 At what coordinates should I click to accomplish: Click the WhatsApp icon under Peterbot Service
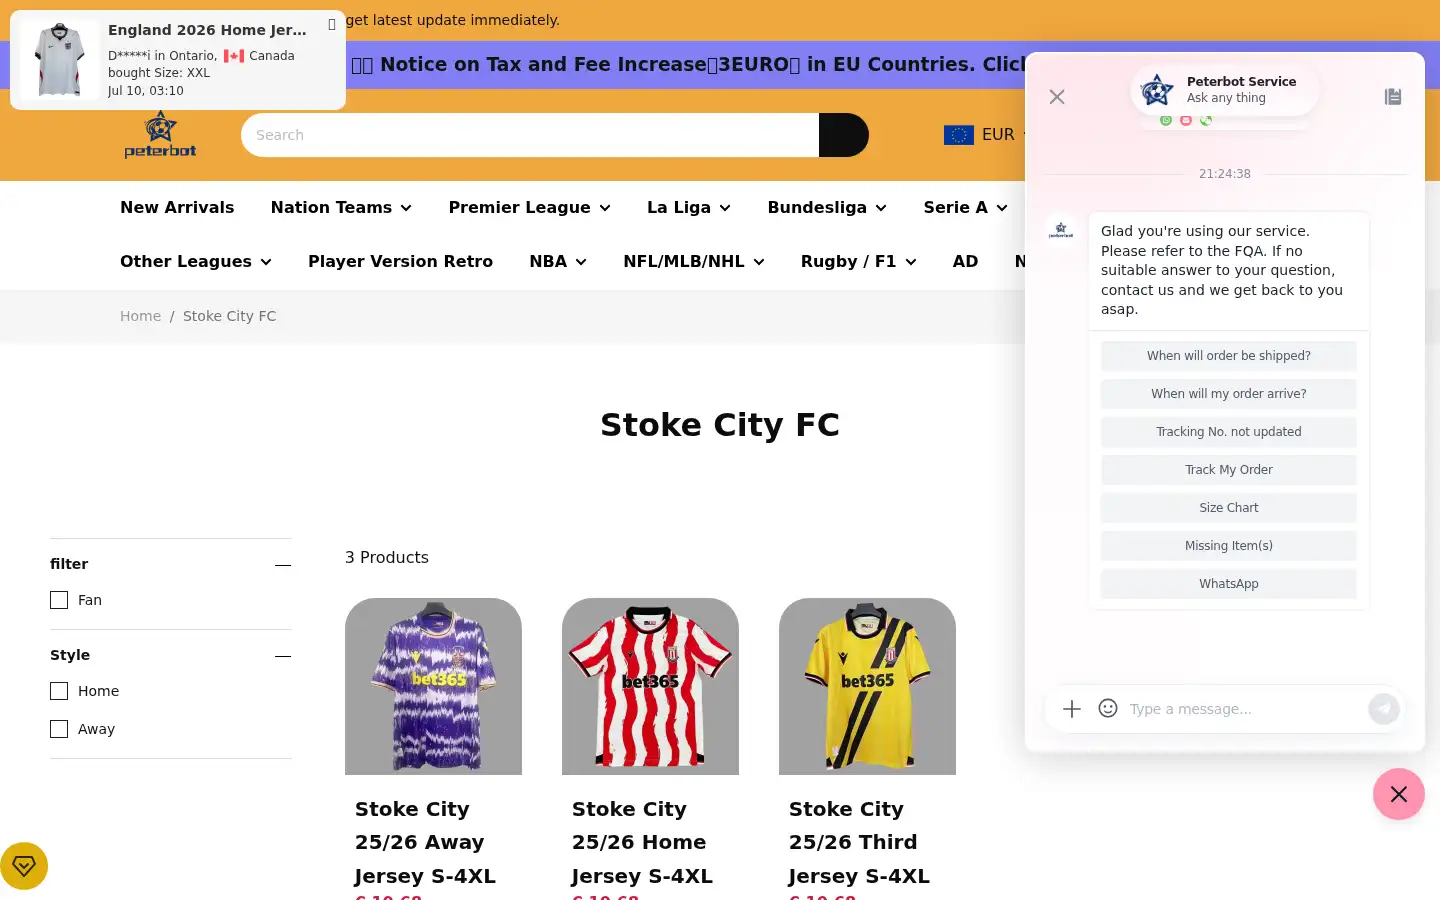(1166, 120)
